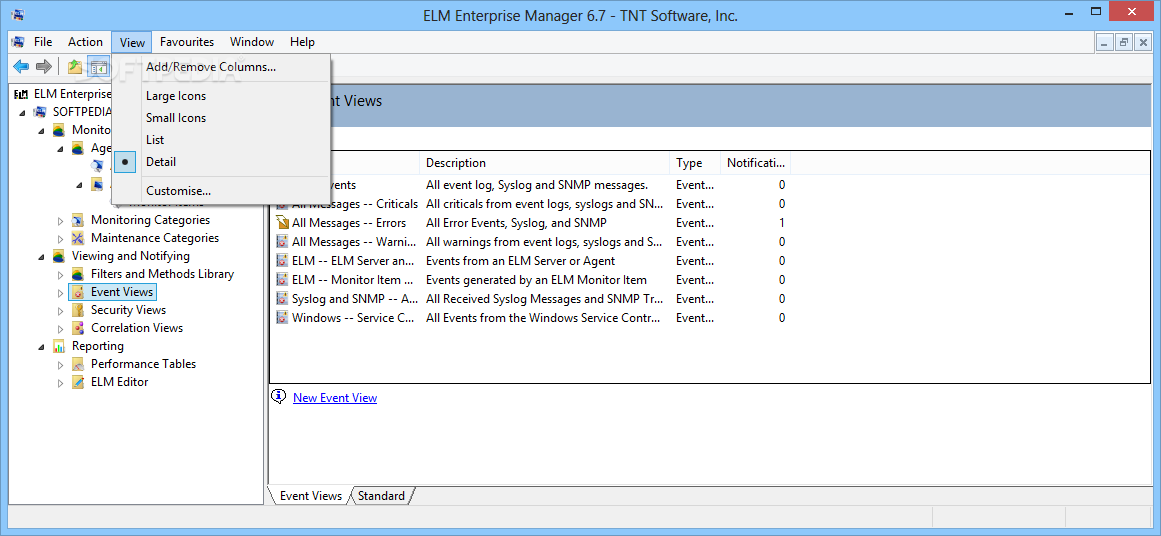Select the Detail radio bullet in View menu

(x=126, y=161)
